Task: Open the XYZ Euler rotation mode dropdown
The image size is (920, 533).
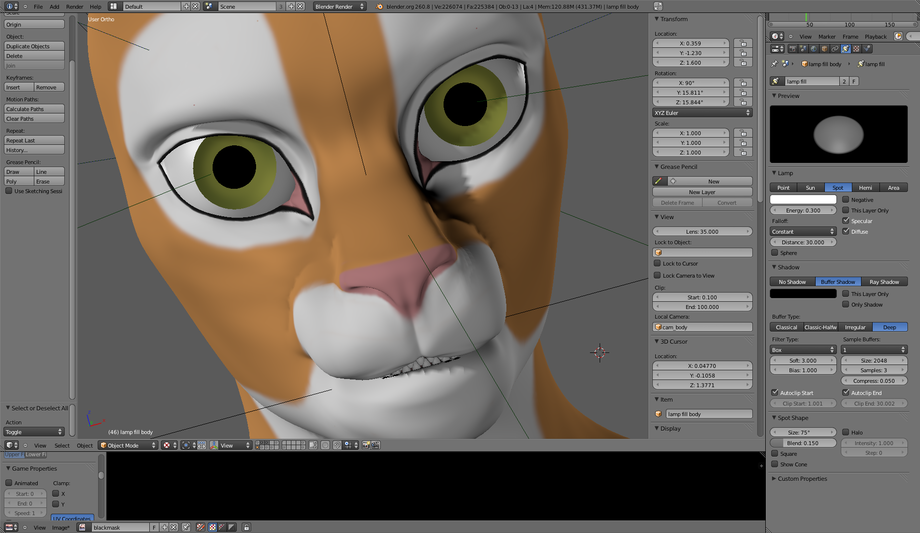Action: pyautogui.click(x=702, y=112)
